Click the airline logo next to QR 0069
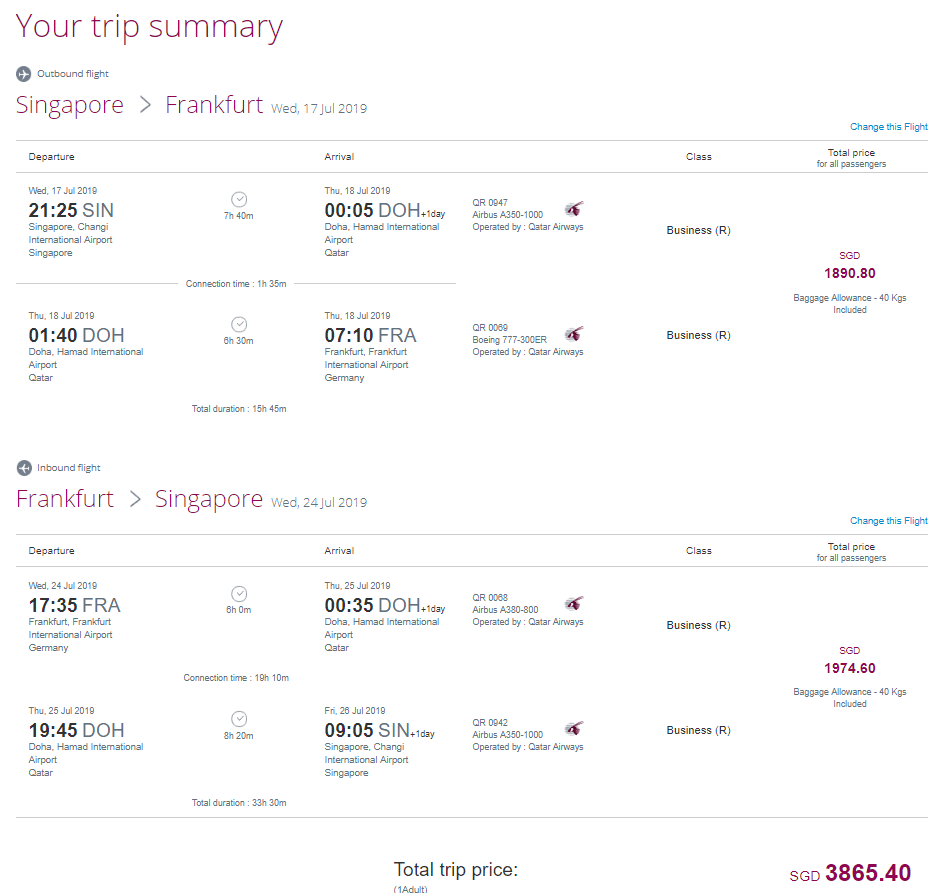The image size is (939, 893). tap(572, 335)
